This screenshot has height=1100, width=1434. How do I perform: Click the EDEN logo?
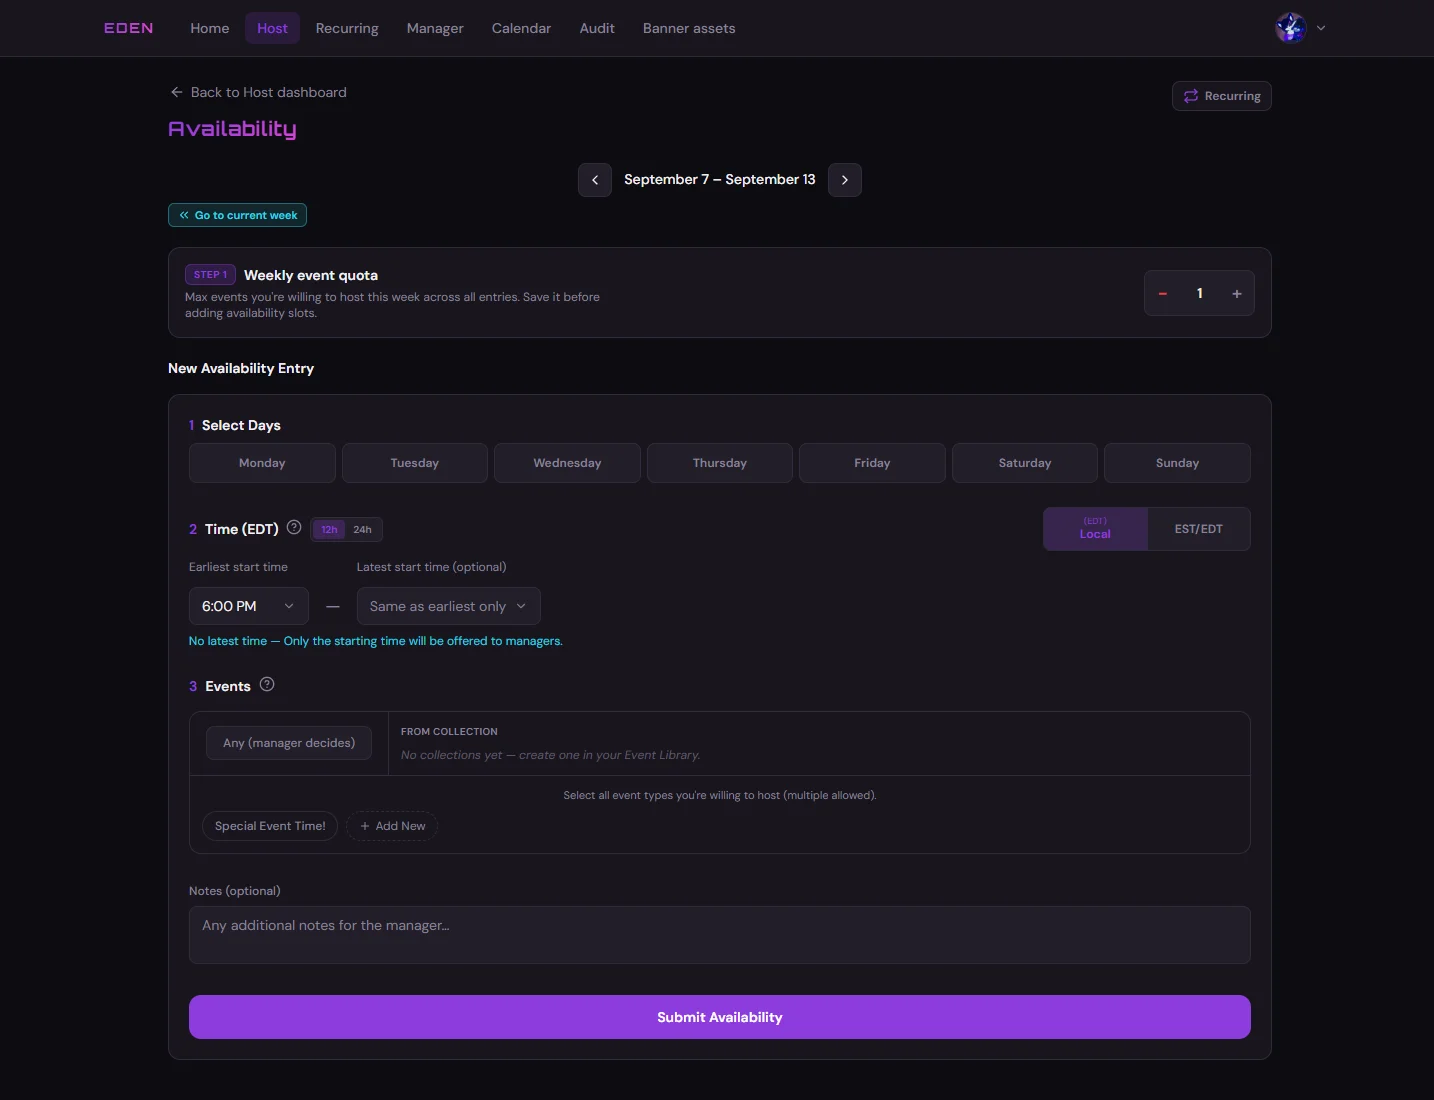point(129,28)
